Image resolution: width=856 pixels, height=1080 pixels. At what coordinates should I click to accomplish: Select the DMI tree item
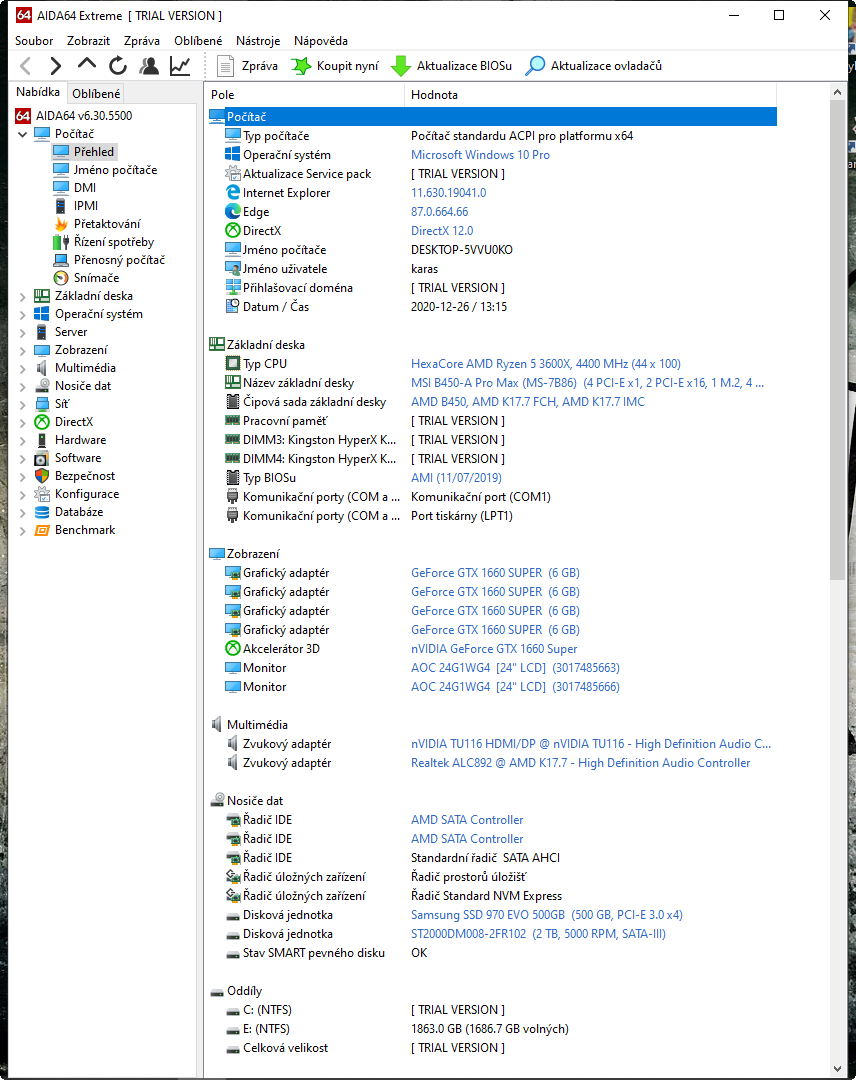(x=85, y=187)
